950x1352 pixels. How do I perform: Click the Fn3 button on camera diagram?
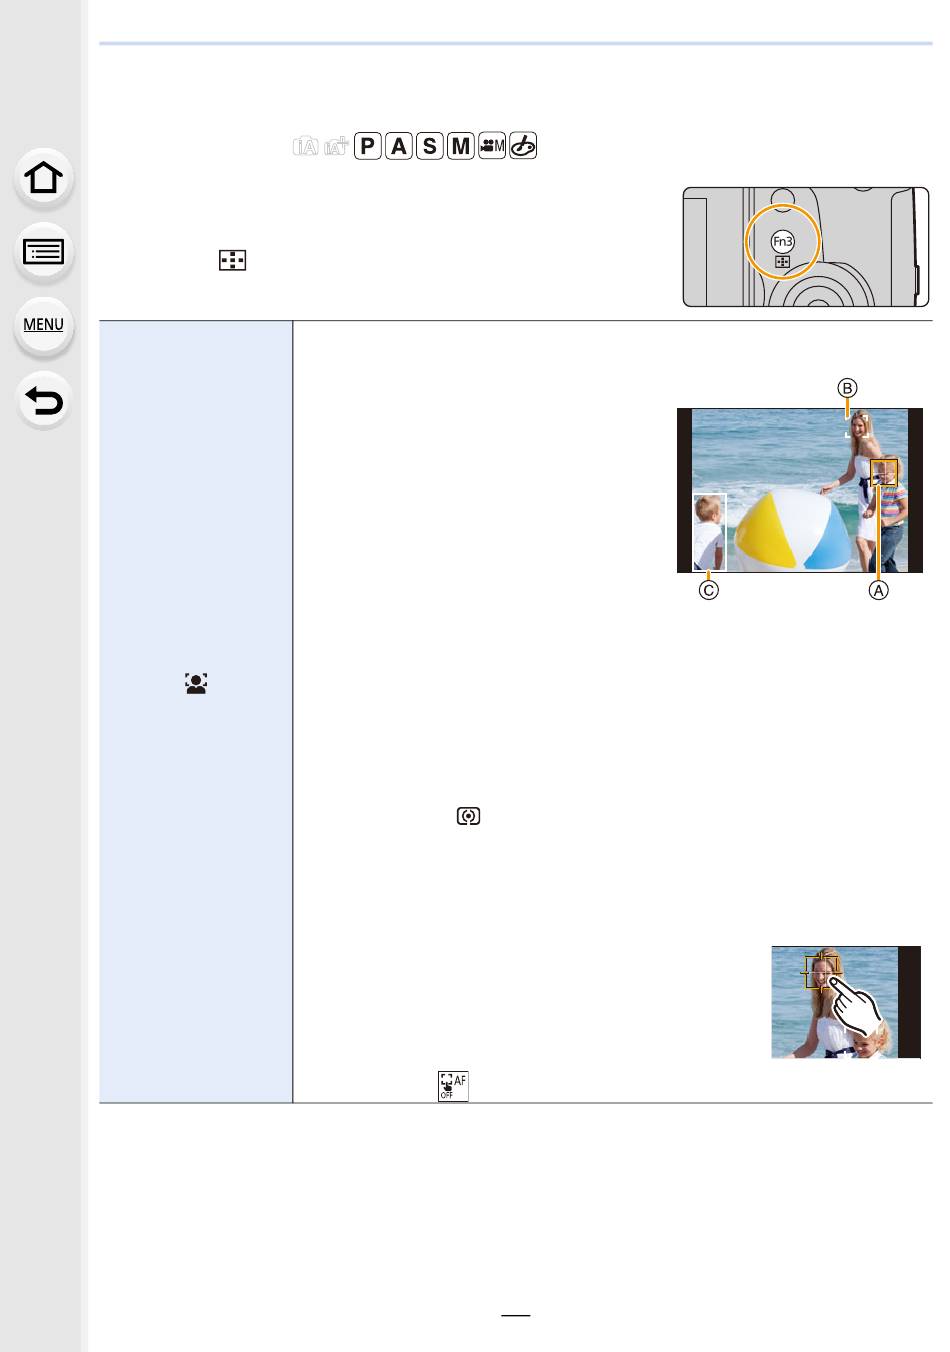pos(783,241)
